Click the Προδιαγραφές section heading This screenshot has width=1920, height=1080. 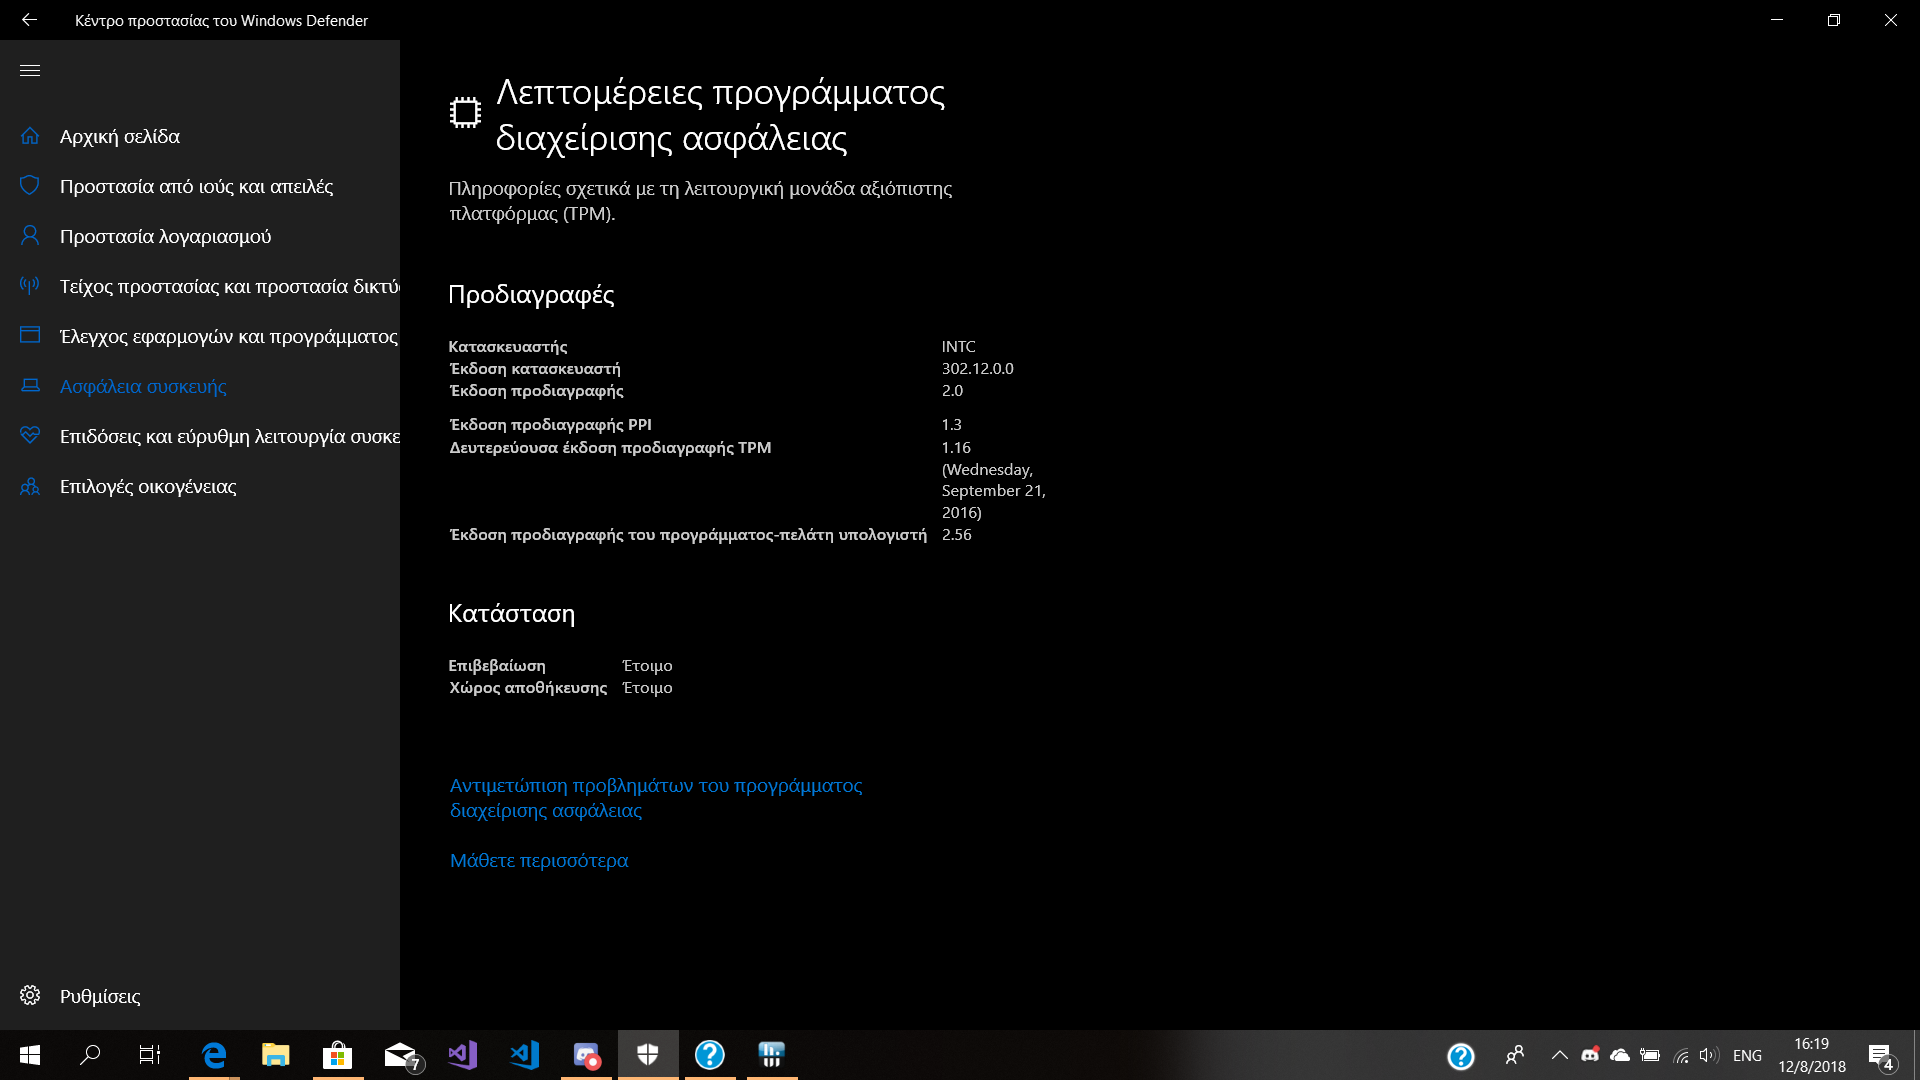pyautogui.click(x=531, y=294)
